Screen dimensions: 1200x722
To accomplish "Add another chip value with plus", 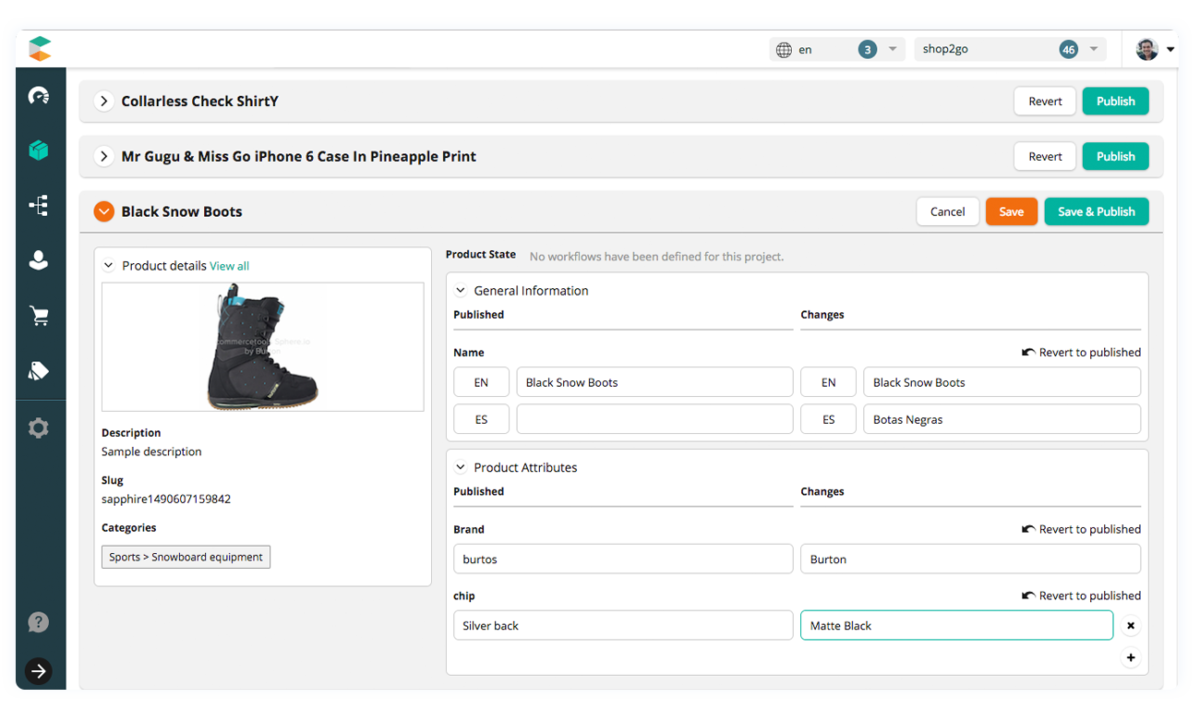I will click(1131, 658).
